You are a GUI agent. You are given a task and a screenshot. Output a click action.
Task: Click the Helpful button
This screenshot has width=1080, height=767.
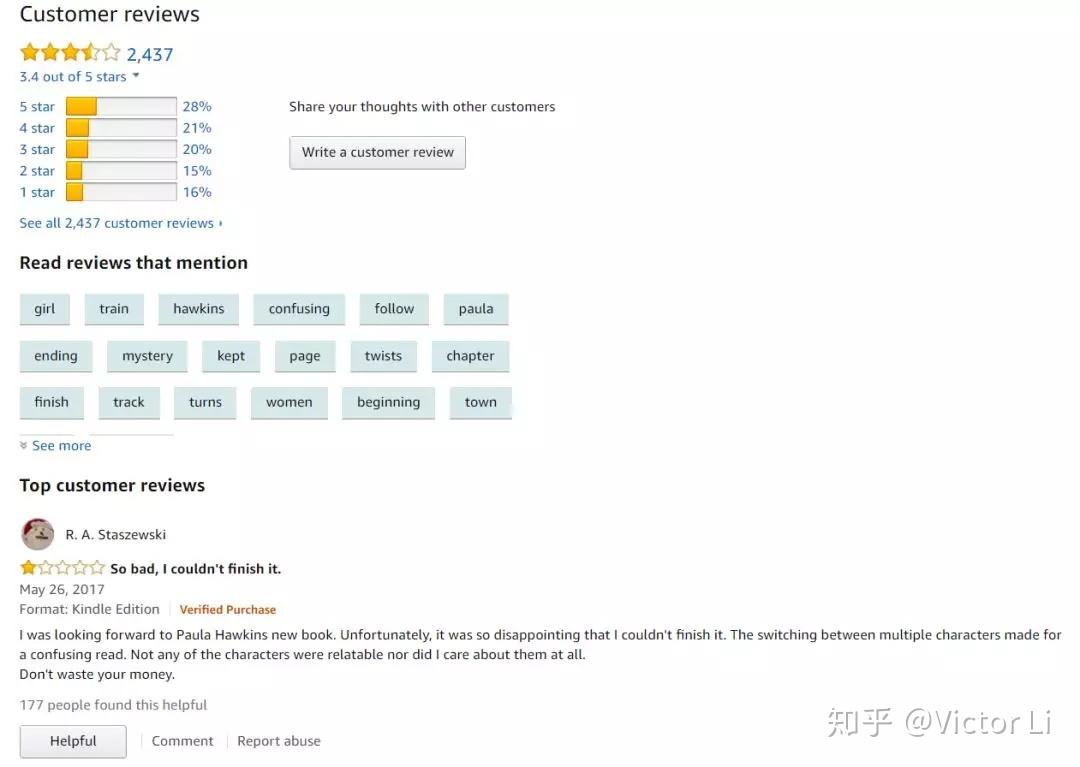72,741
